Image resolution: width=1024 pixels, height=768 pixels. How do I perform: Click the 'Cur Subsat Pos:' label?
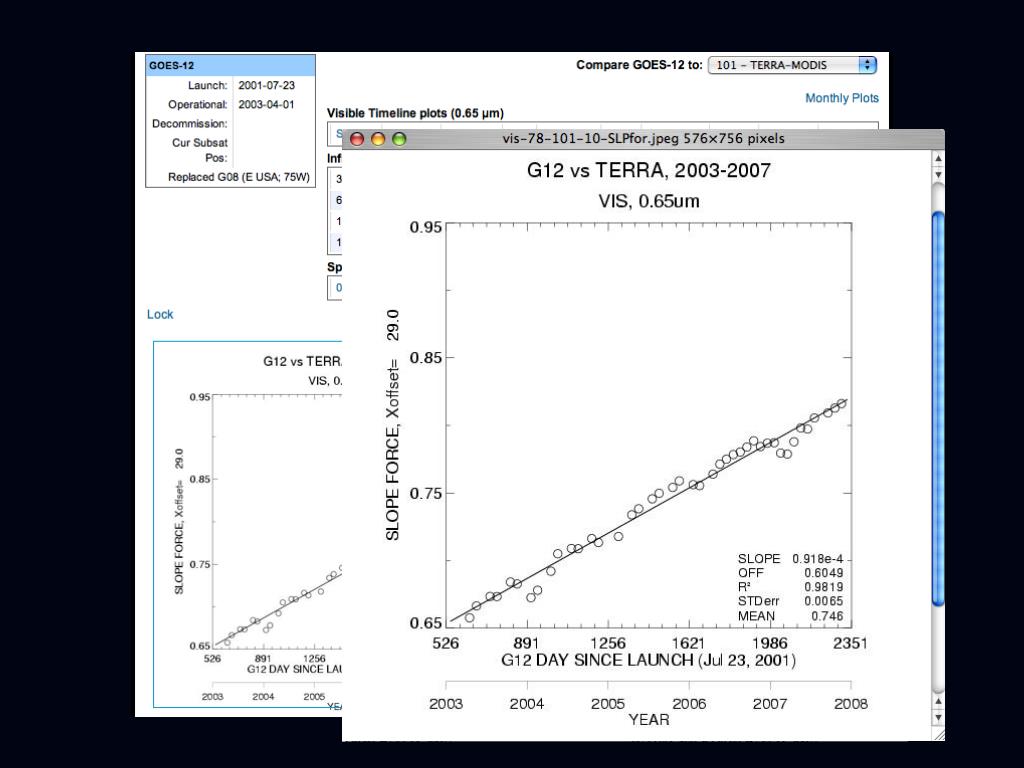click(x=200, y=150)
